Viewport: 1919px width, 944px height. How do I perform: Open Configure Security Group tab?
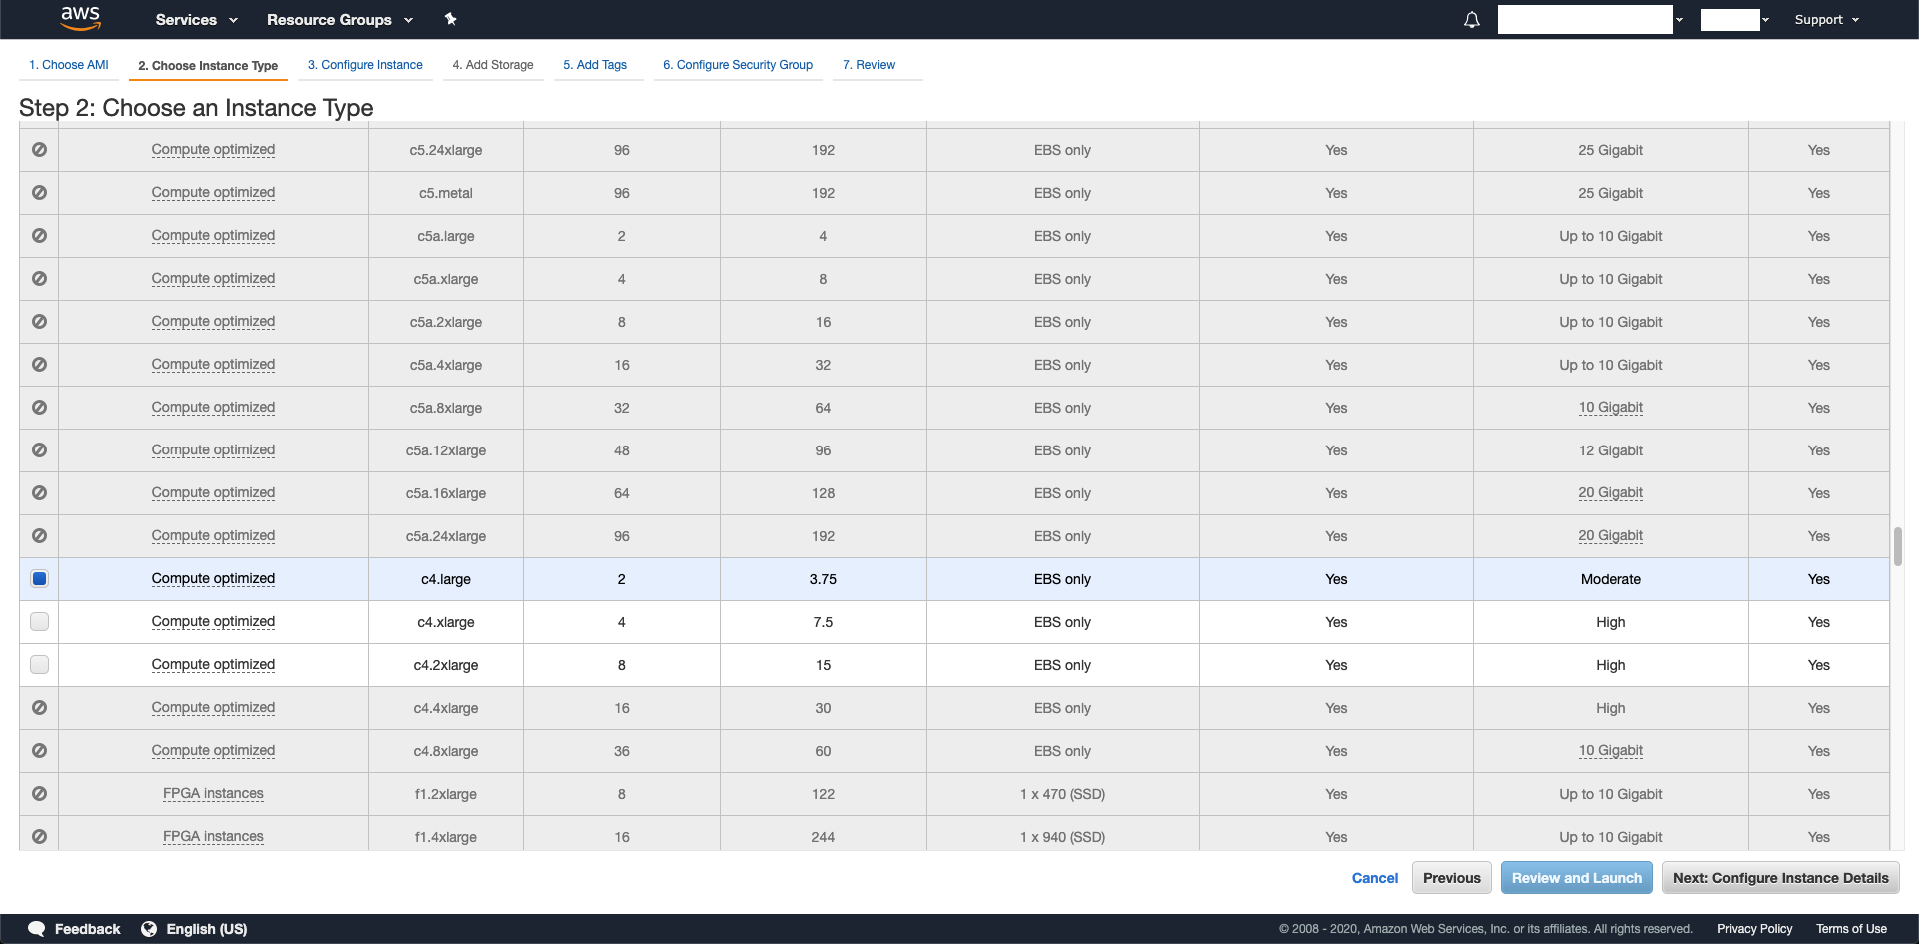[738, 65]
